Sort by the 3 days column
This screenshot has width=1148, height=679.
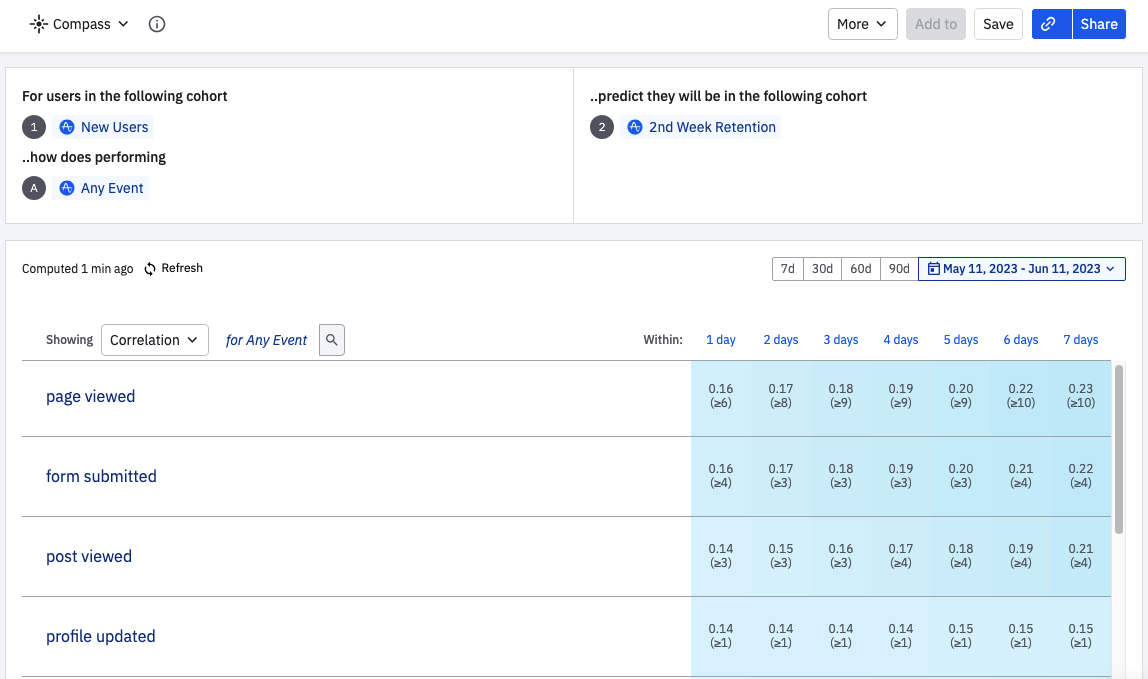point(840,340)
